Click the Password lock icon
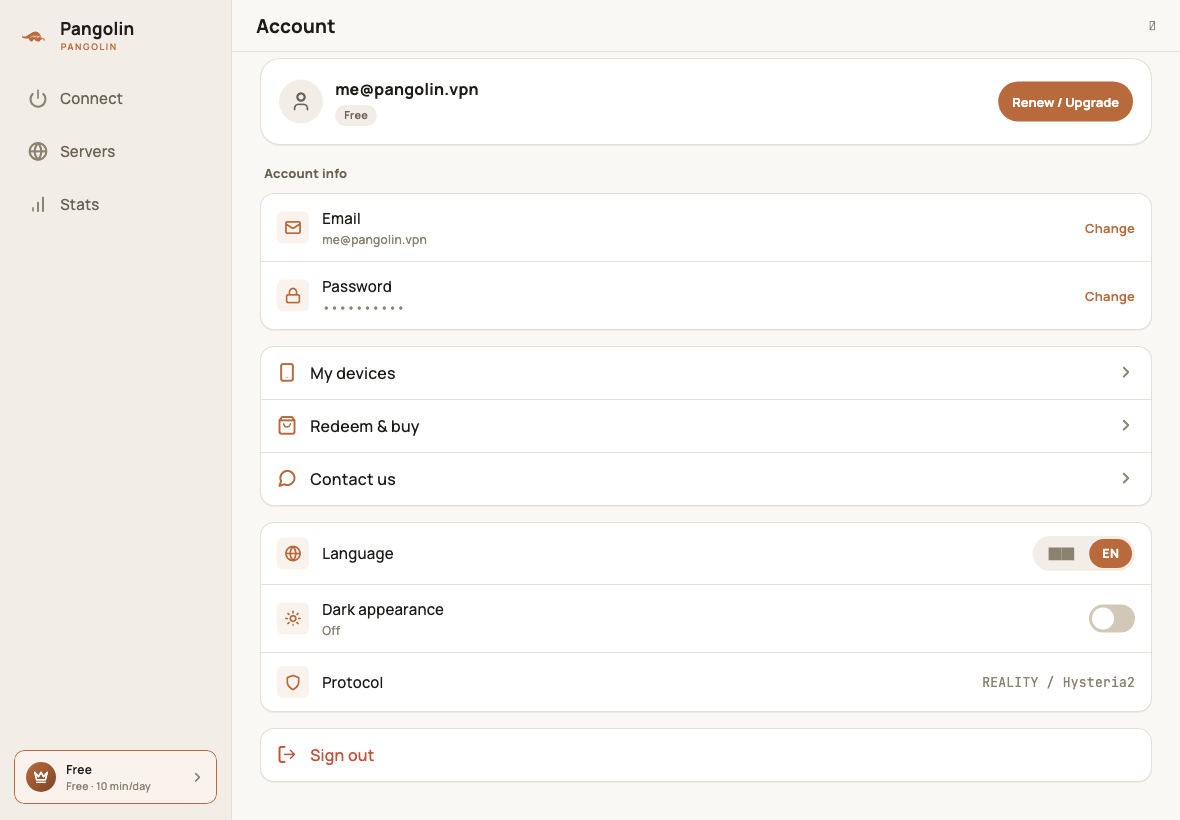 (293, 296)
